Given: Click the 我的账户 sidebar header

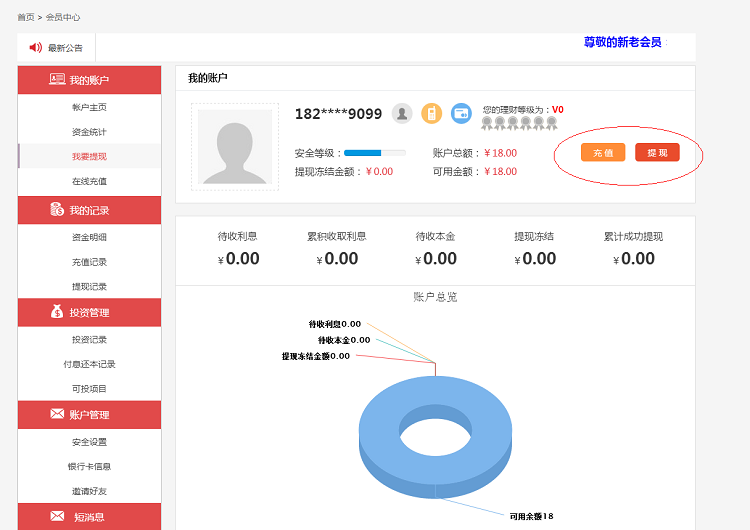Looking at the screenshot, I should point(89,80).
